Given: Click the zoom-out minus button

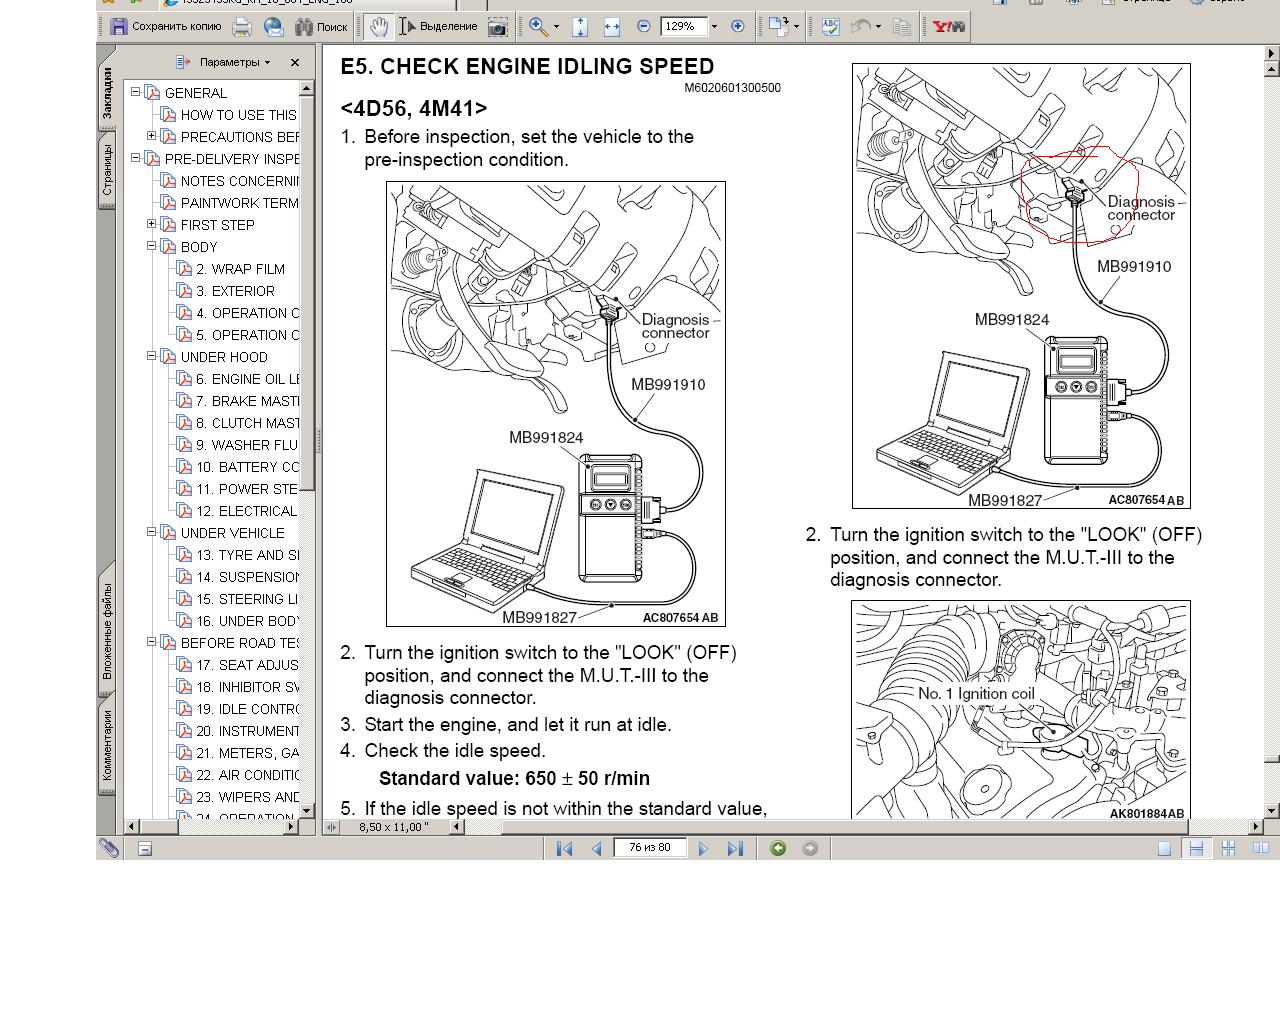Looking at the screenshot, I should coord(644,26).
